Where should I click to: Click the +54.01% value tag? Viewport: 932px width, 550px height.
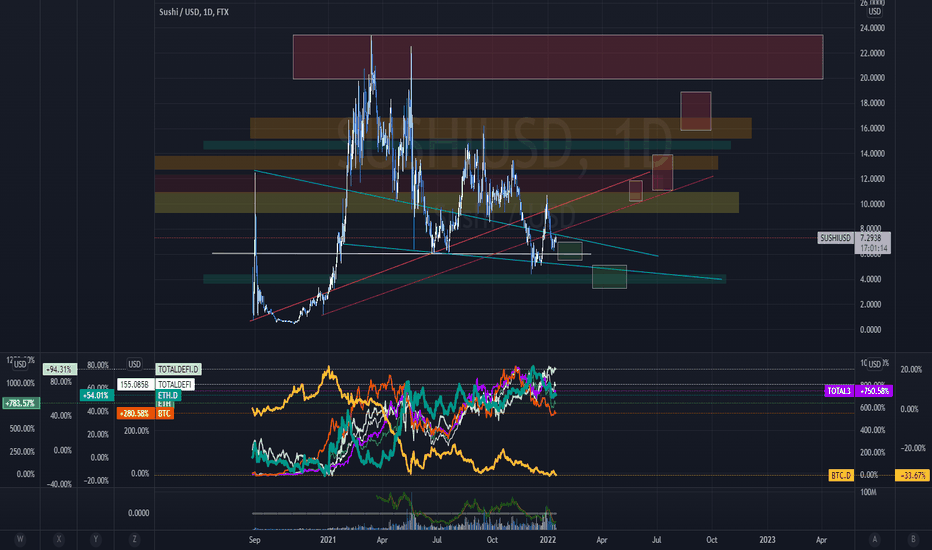[96, 395]
